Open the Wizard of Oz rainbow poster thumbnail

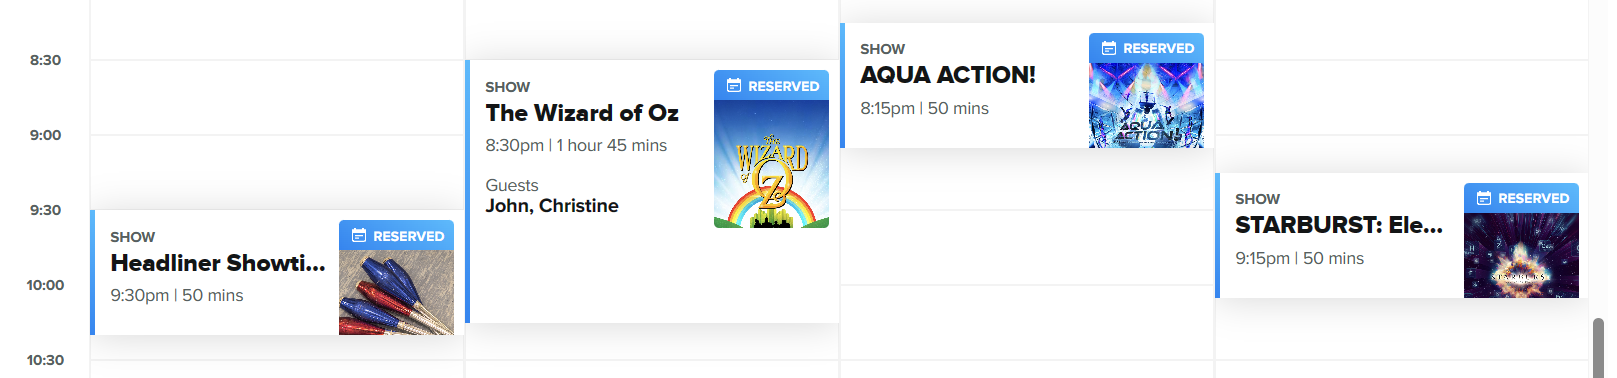(x=771, y=164)
